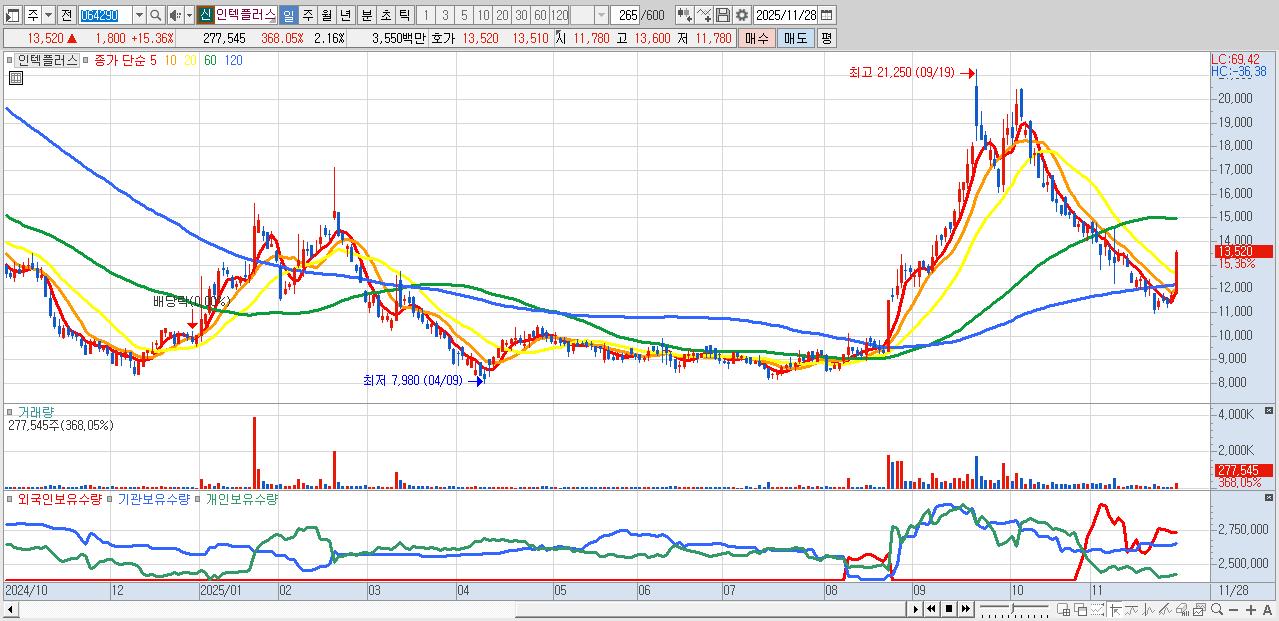The height and width of the screenshot is (621, 1279).
Task: Open the stock code history dropdown
Action: coord(139,15)
